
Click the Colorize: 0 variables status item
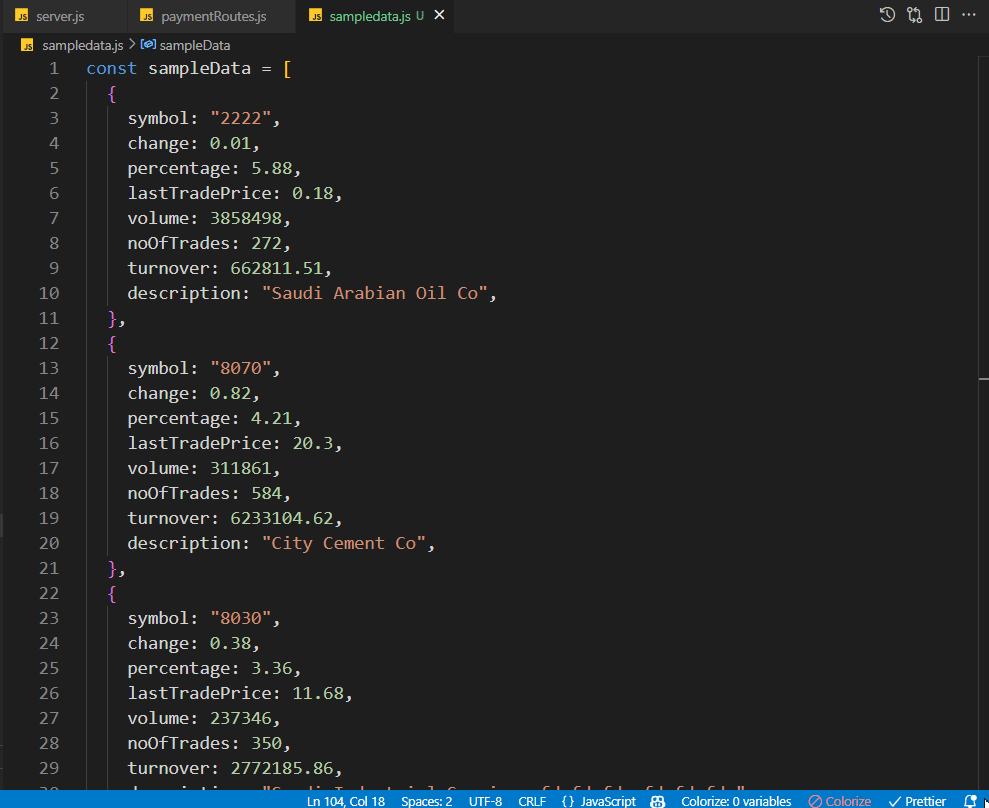736,801
